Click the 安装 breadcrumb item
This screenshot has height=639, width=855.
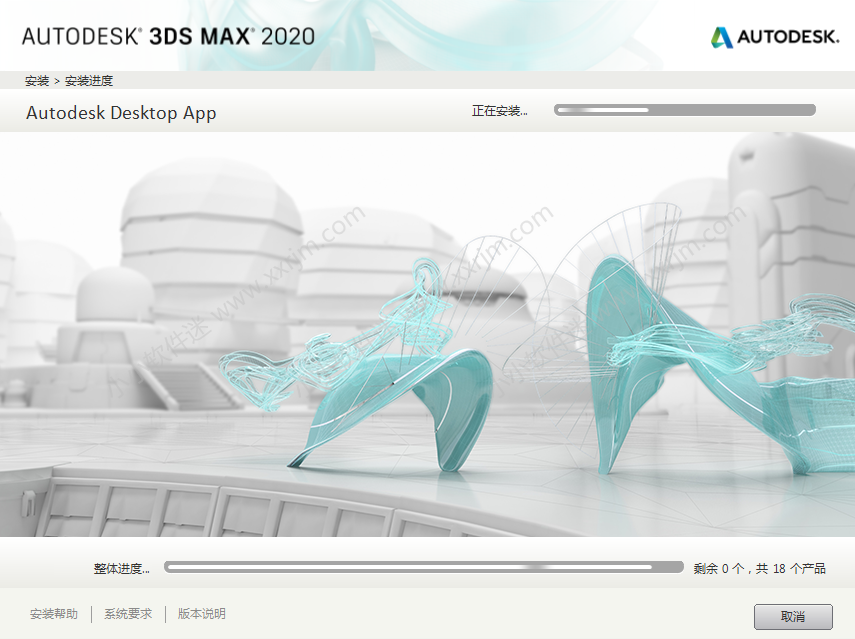point(37,81)
